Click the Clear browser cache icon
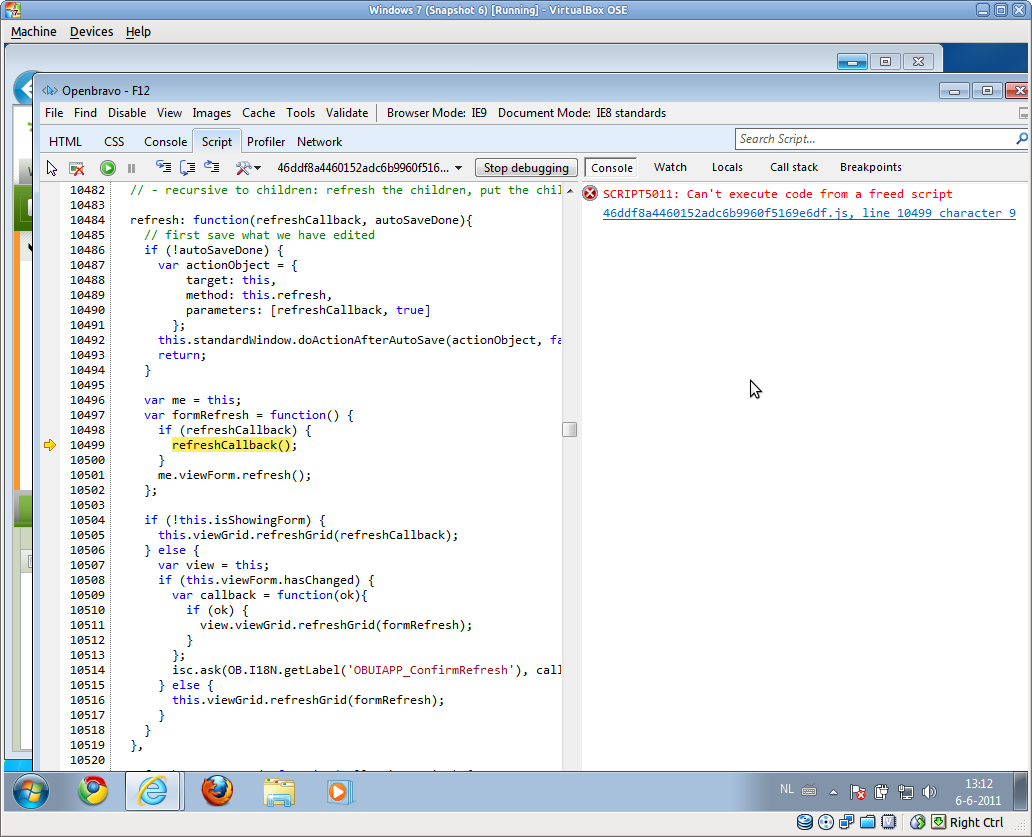The height and width of the screenshot is (837, 1032). [x=76, y=168]
